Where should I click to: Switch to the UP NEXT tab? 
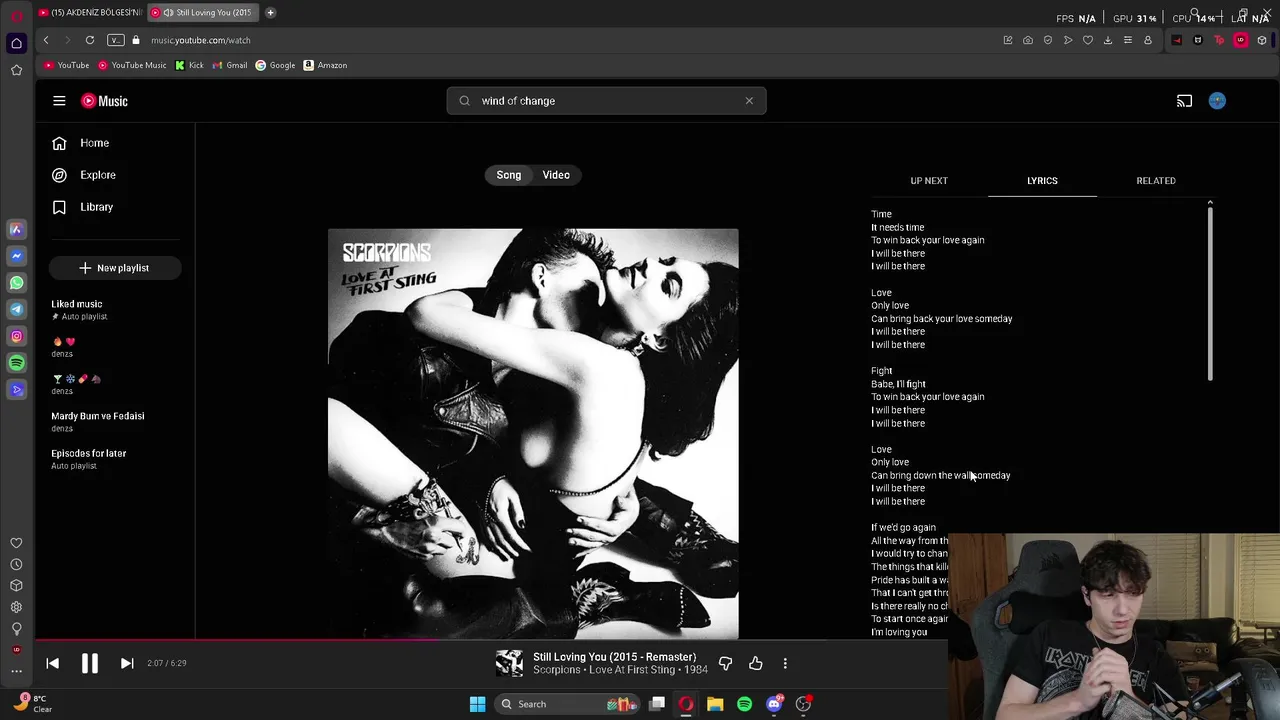tap(929, 181)
